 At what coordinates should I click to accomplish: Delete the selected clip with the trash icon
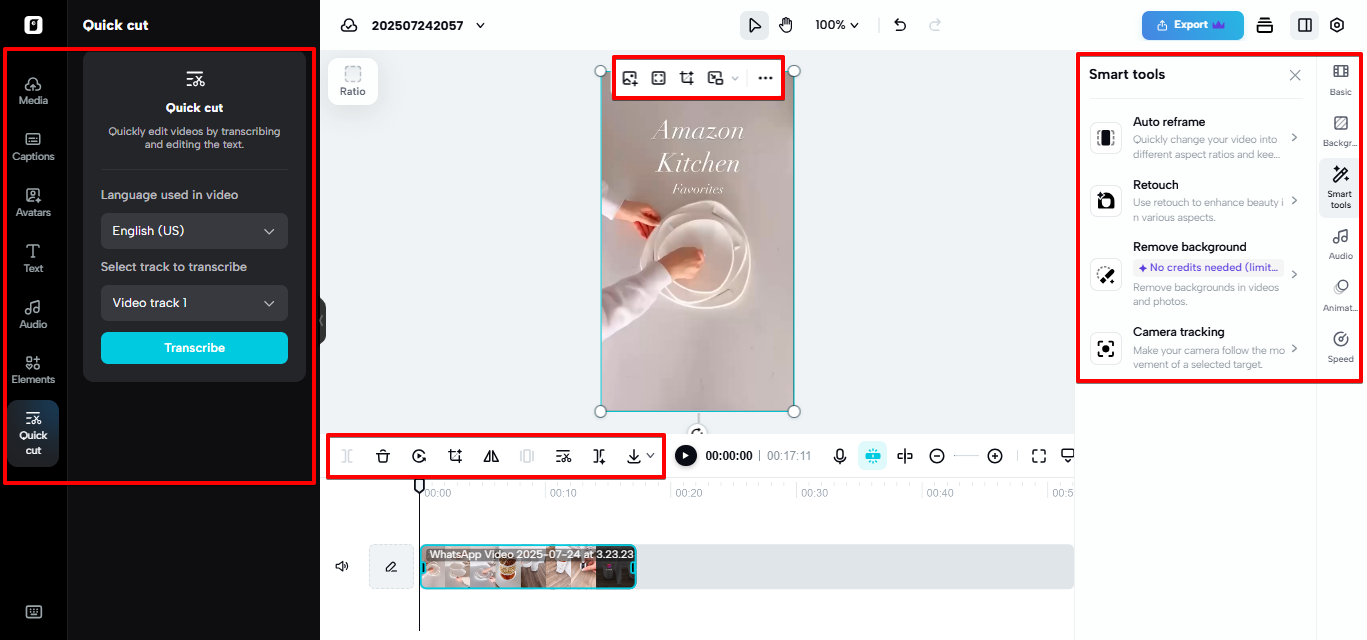pos(383,455)
